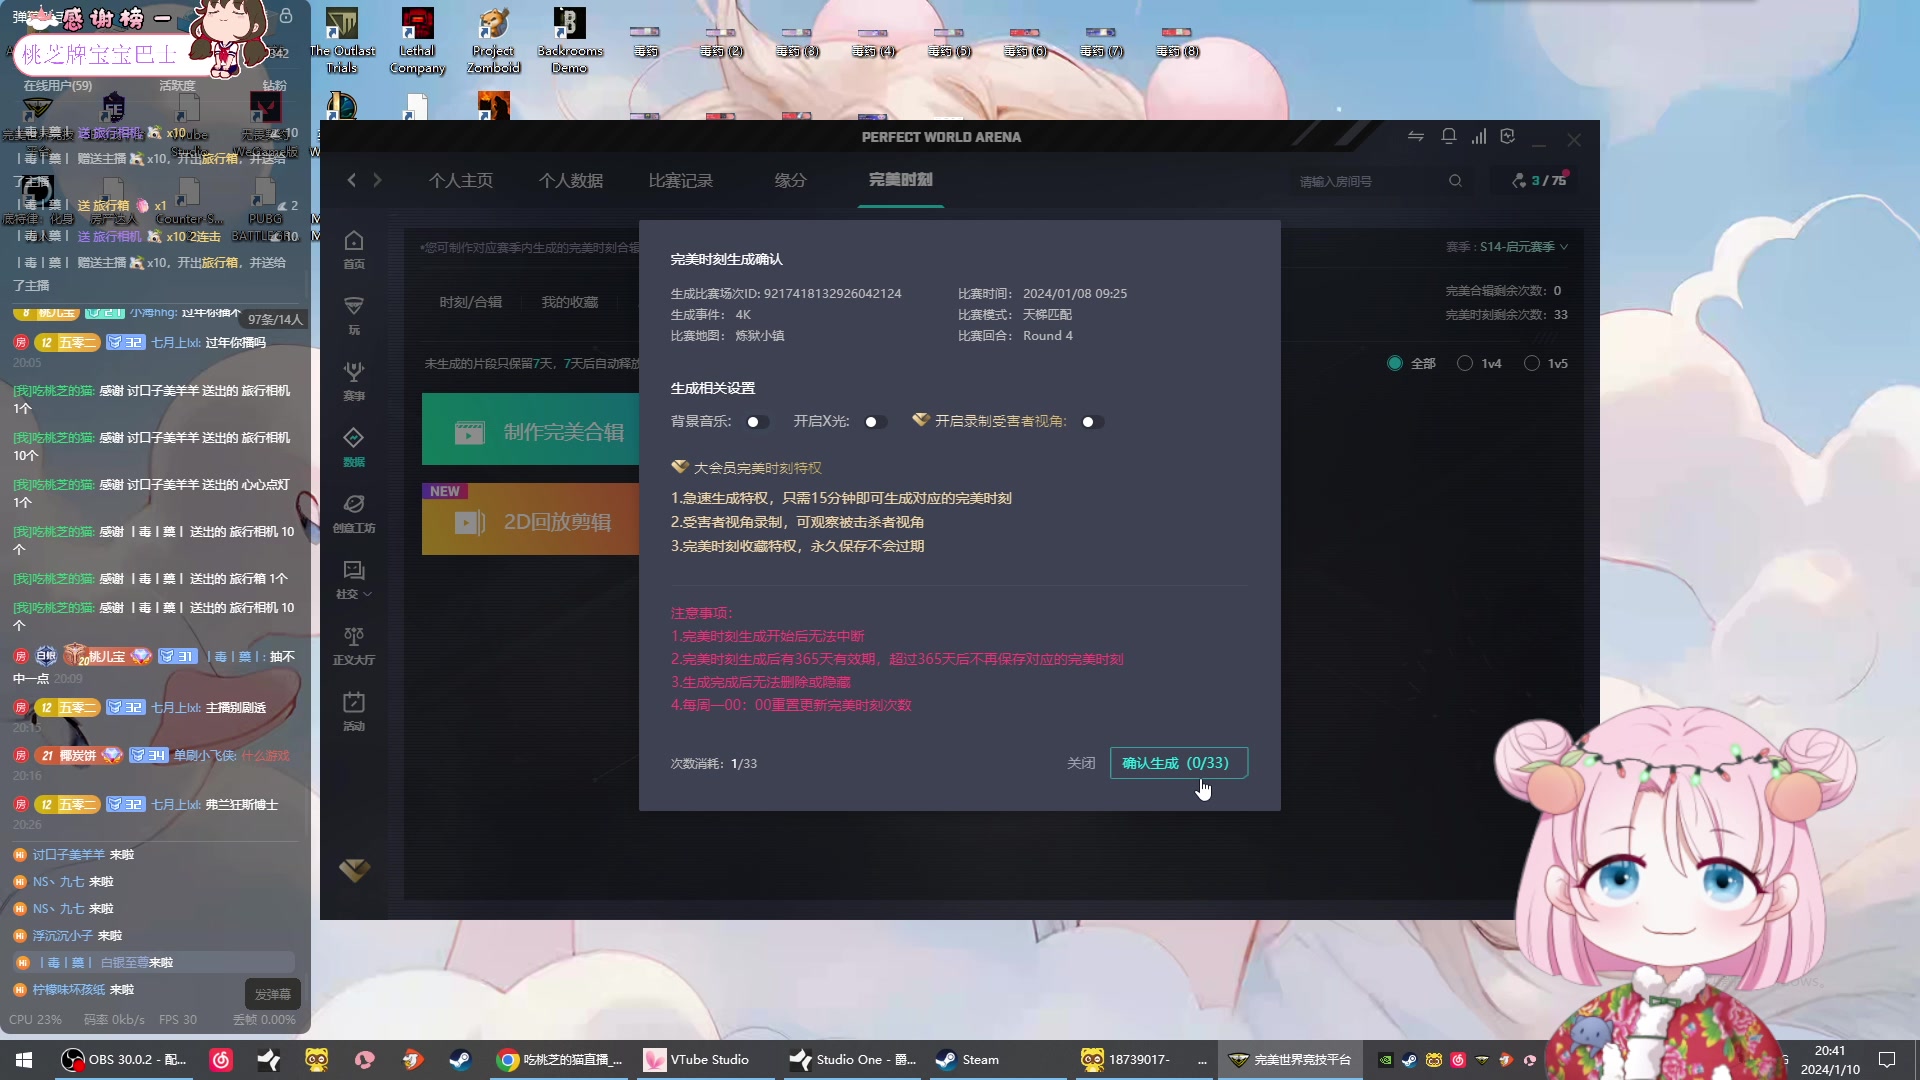
Task: Open Lethal Company desktop shortcut
Action: 417,41
